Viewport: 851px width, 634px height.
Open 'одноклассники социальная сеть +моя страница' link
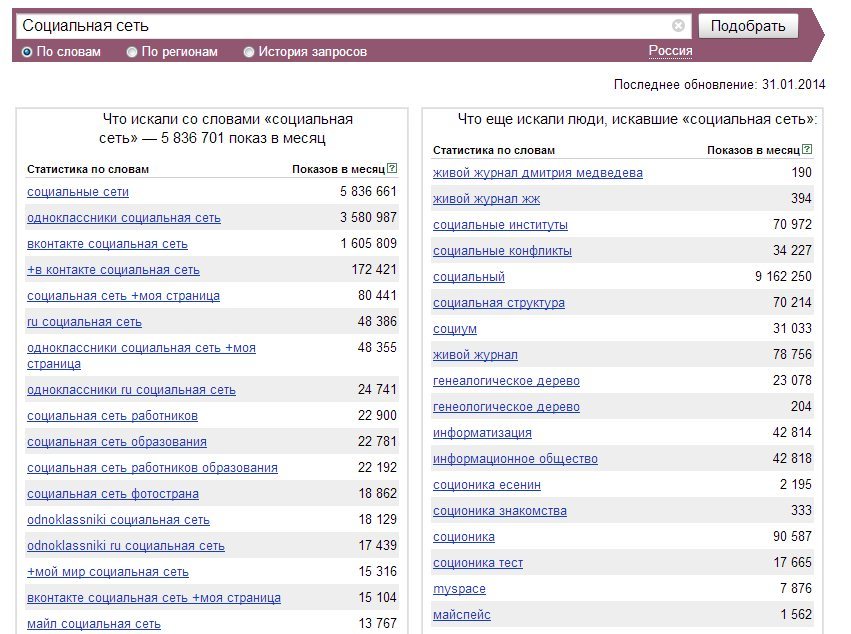(141, 356)
